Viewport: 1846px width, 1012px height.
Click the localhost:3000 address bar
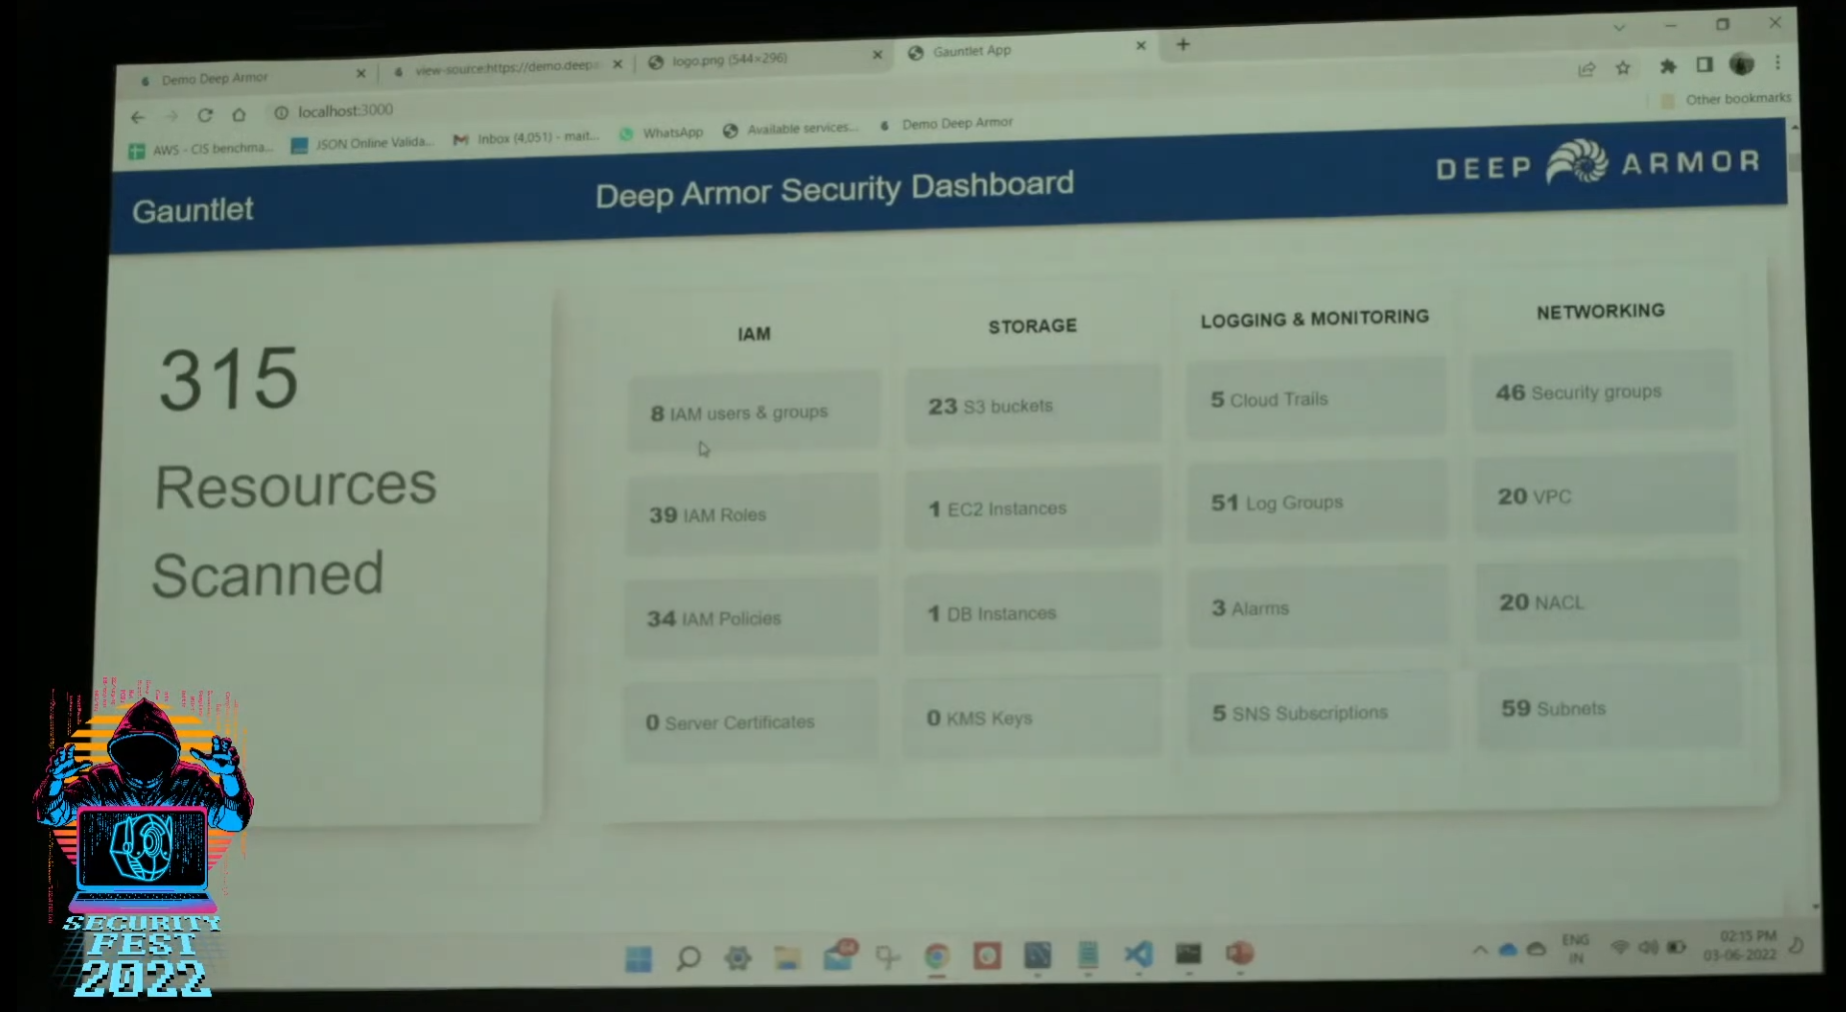point(345,111)
